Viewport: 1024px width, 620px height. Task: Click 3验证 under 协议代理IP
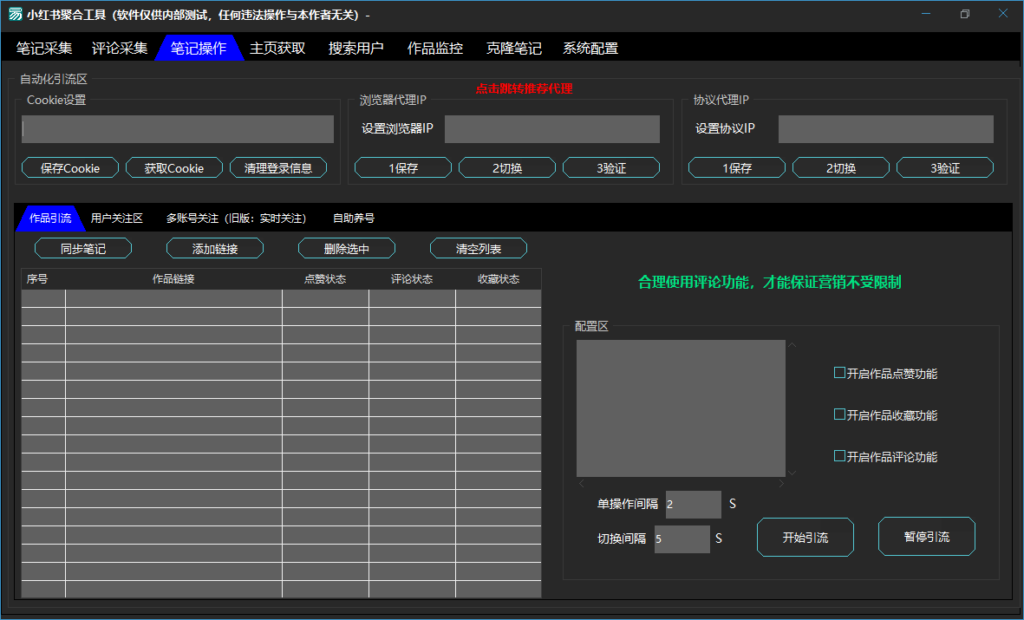click(x=945, y=168)
